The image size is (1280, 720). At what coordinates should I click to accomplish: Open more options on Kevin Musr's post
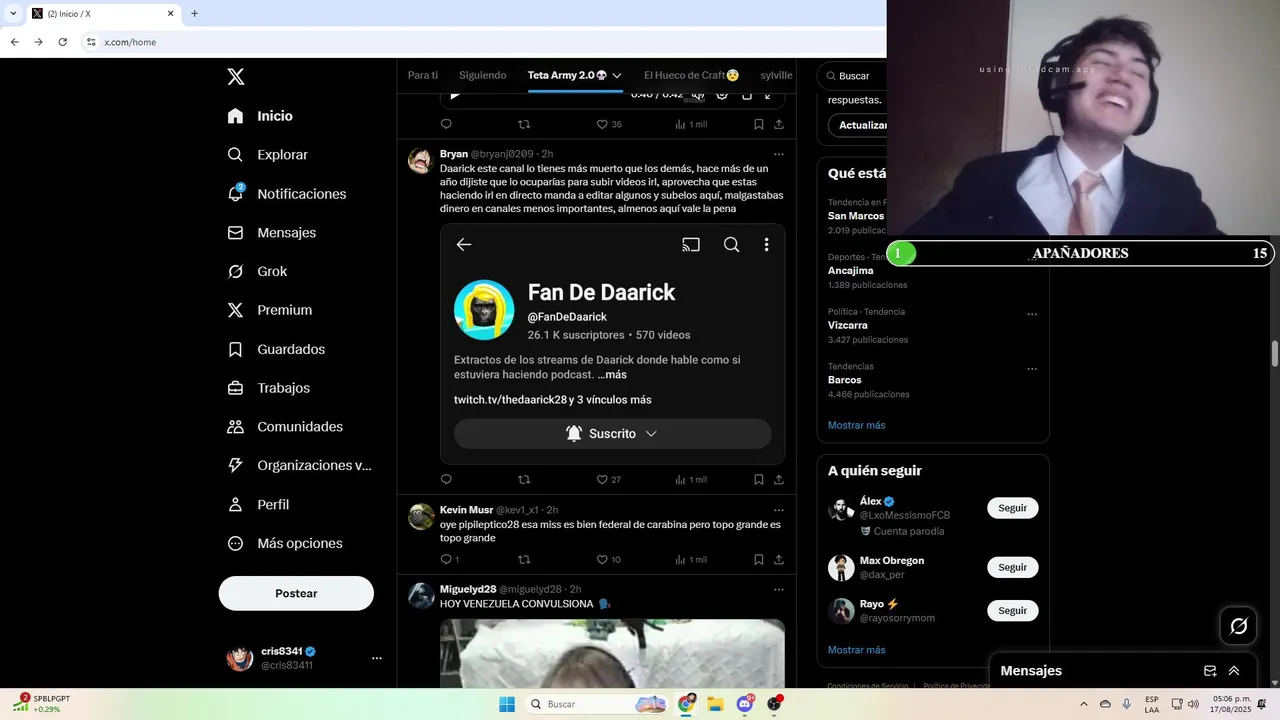pyautogui.click(x=779, y=510)
